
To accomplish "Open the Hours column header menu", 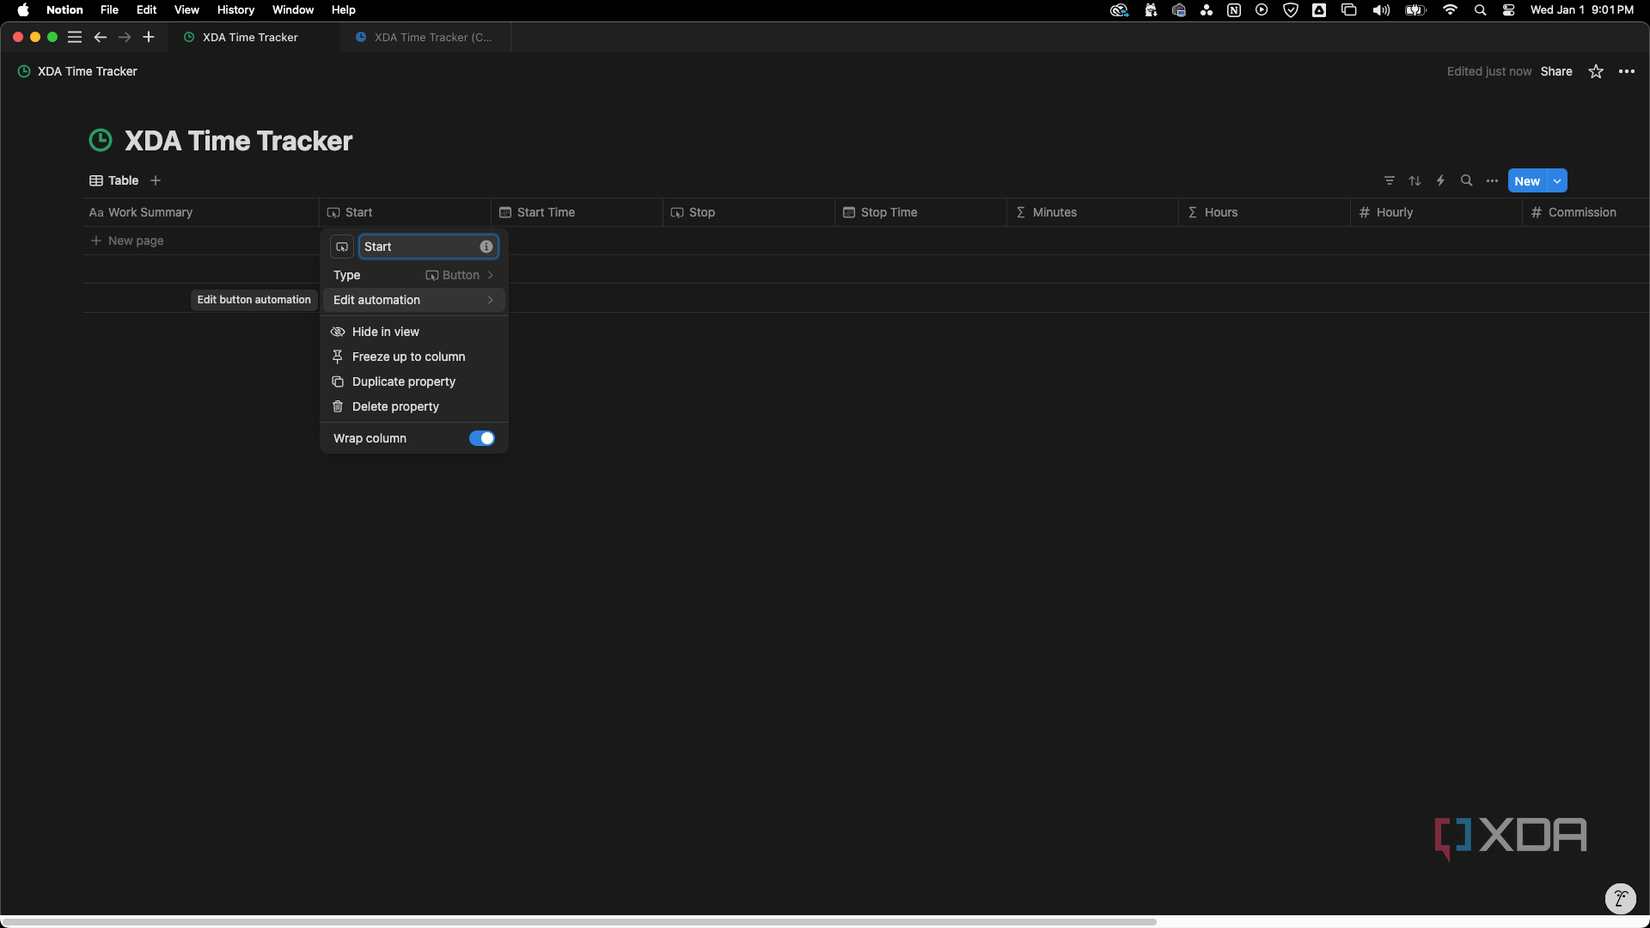I will point(1265,212).
